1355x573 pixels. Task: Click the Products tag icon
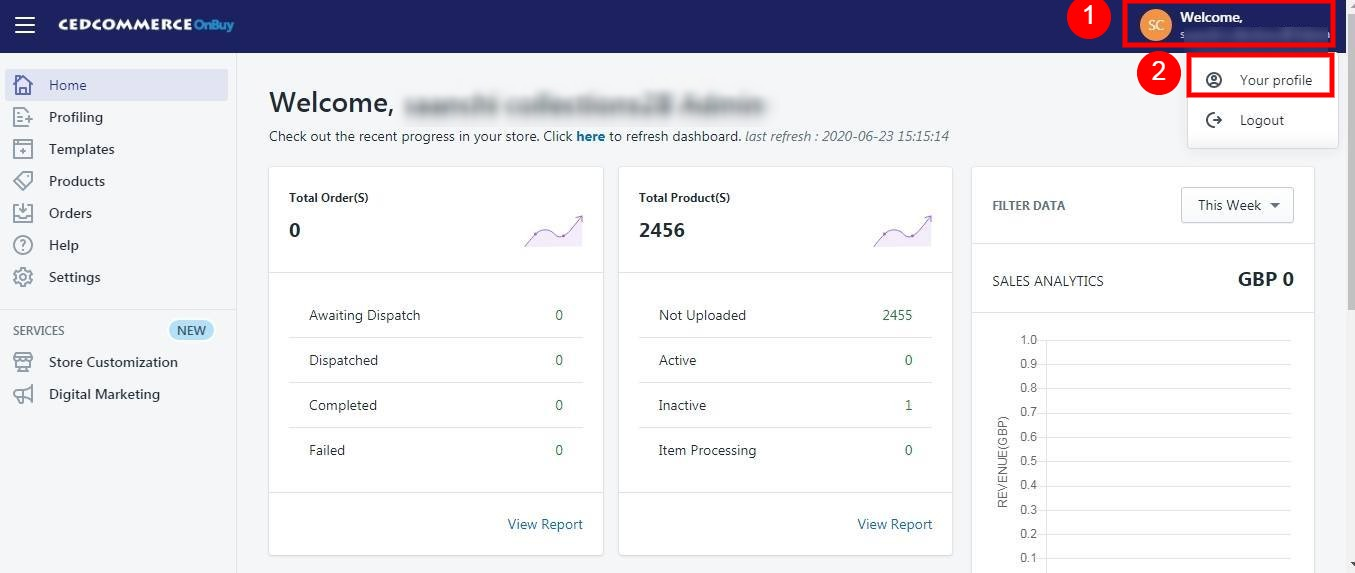[x=23, y=181]
